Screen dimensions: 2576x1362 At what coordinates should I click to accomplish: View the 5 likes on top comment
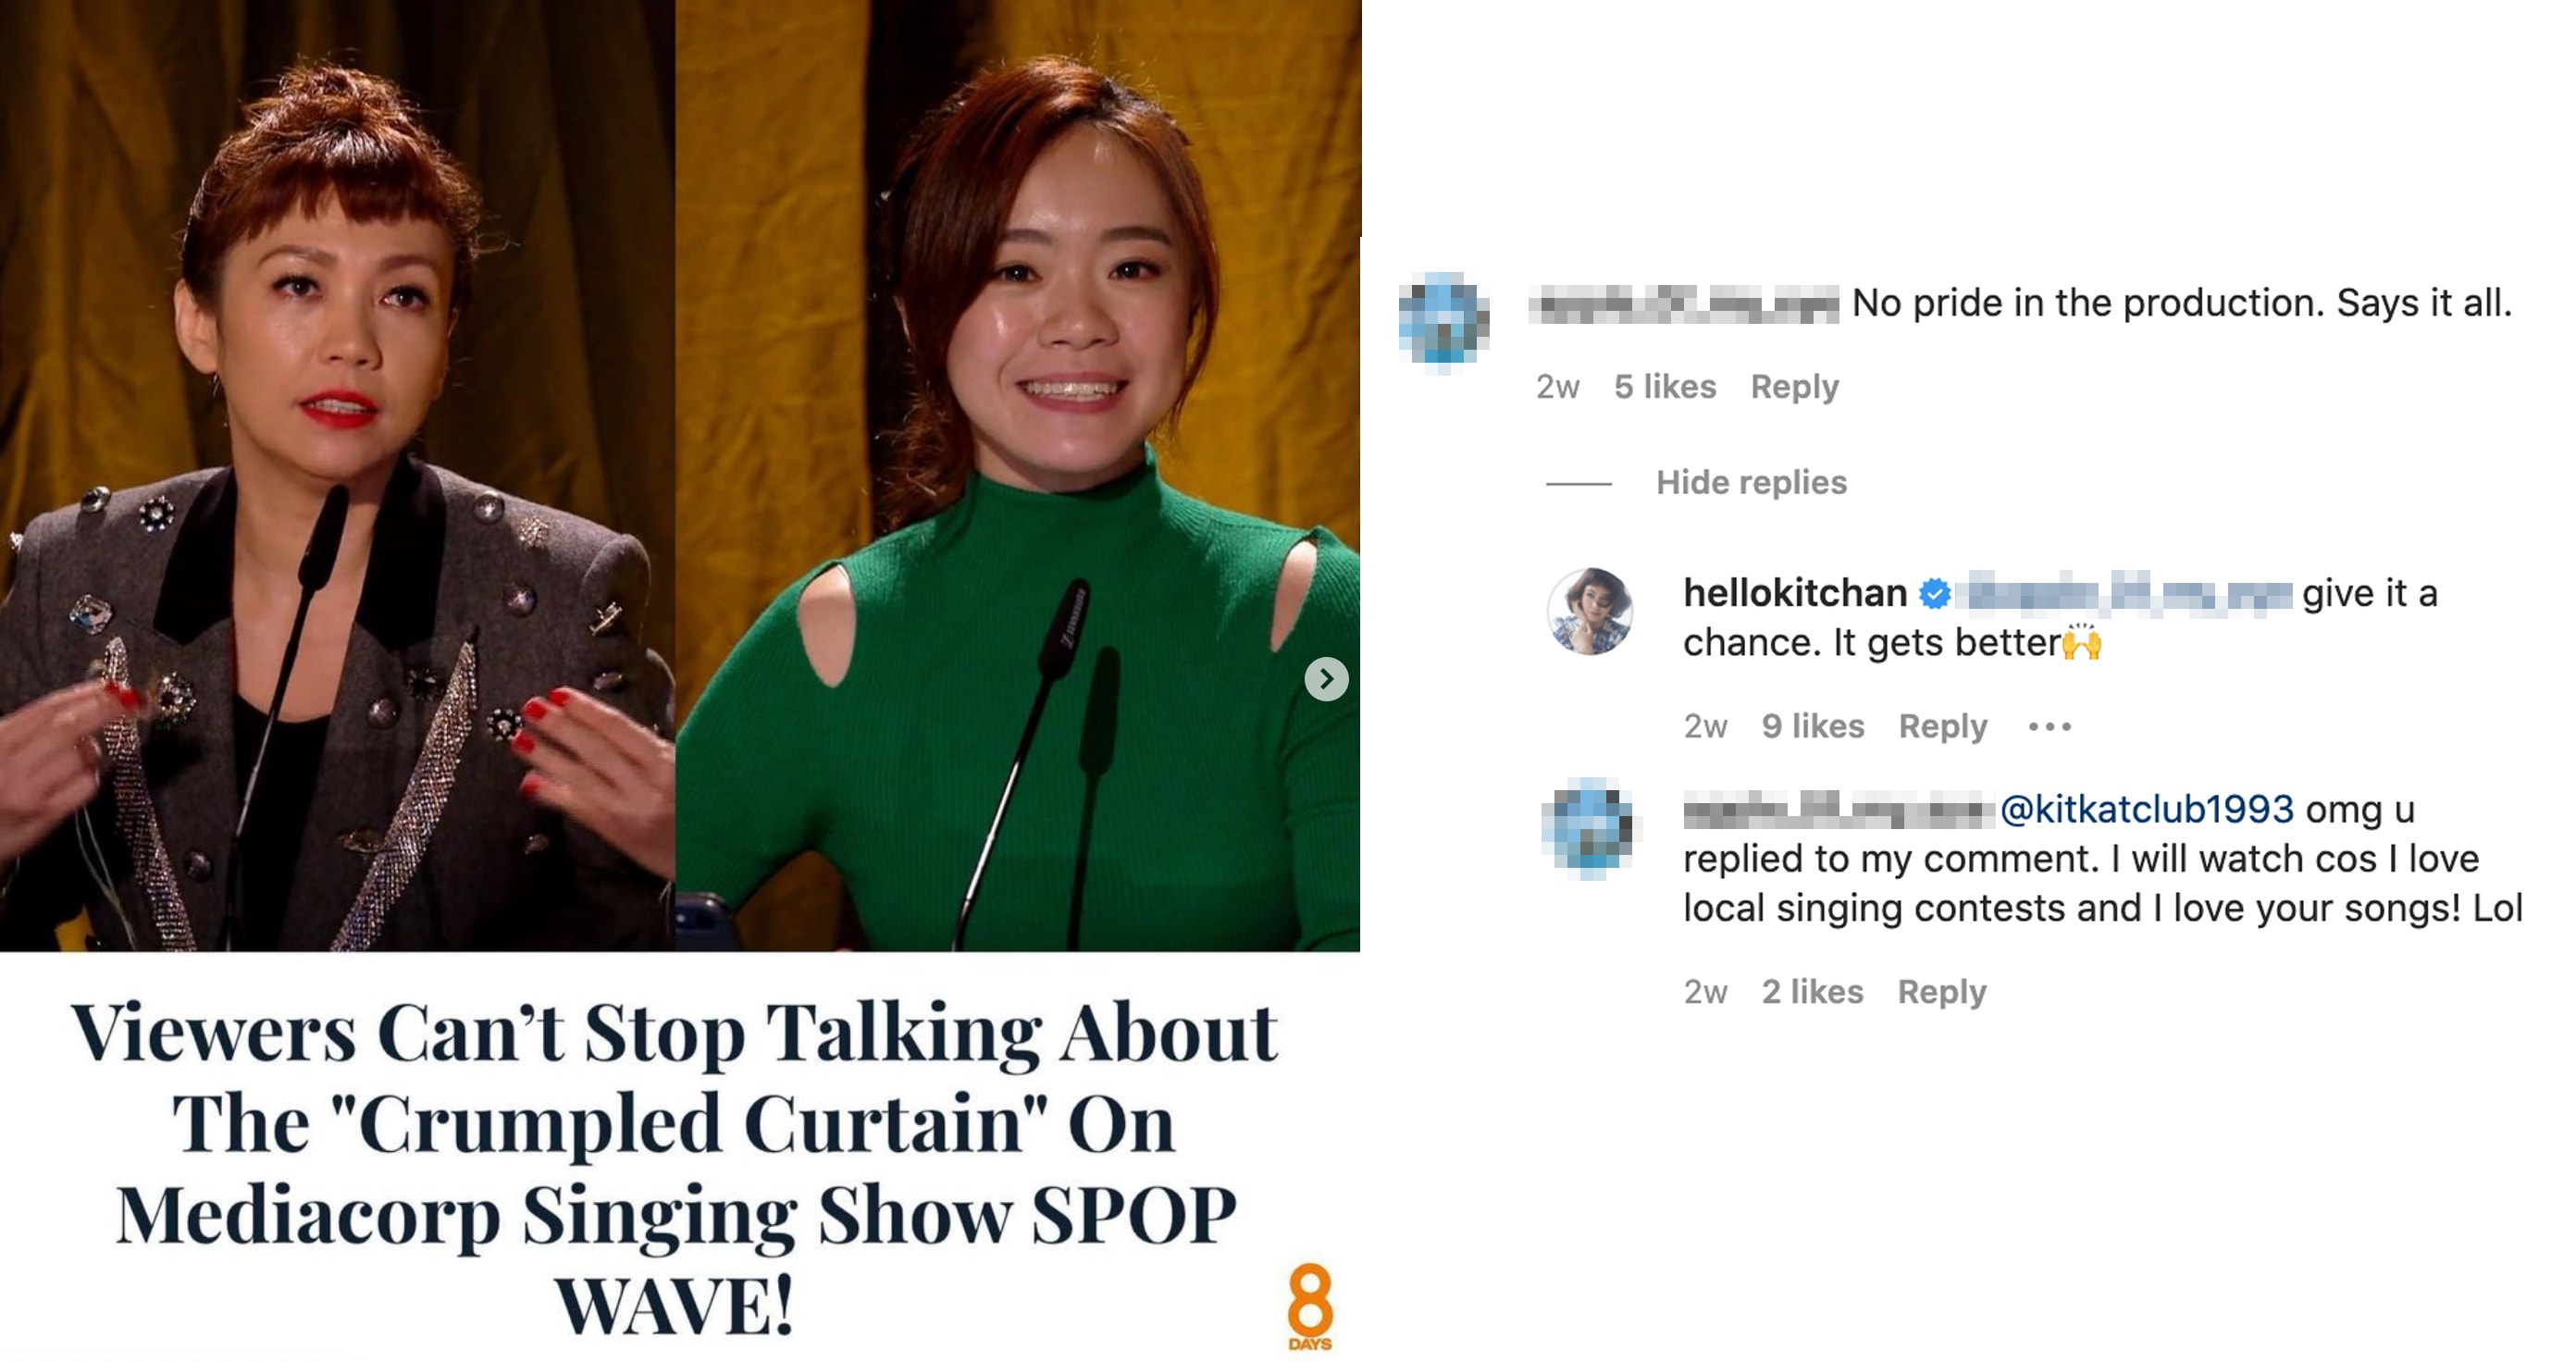click(1665, 387)
